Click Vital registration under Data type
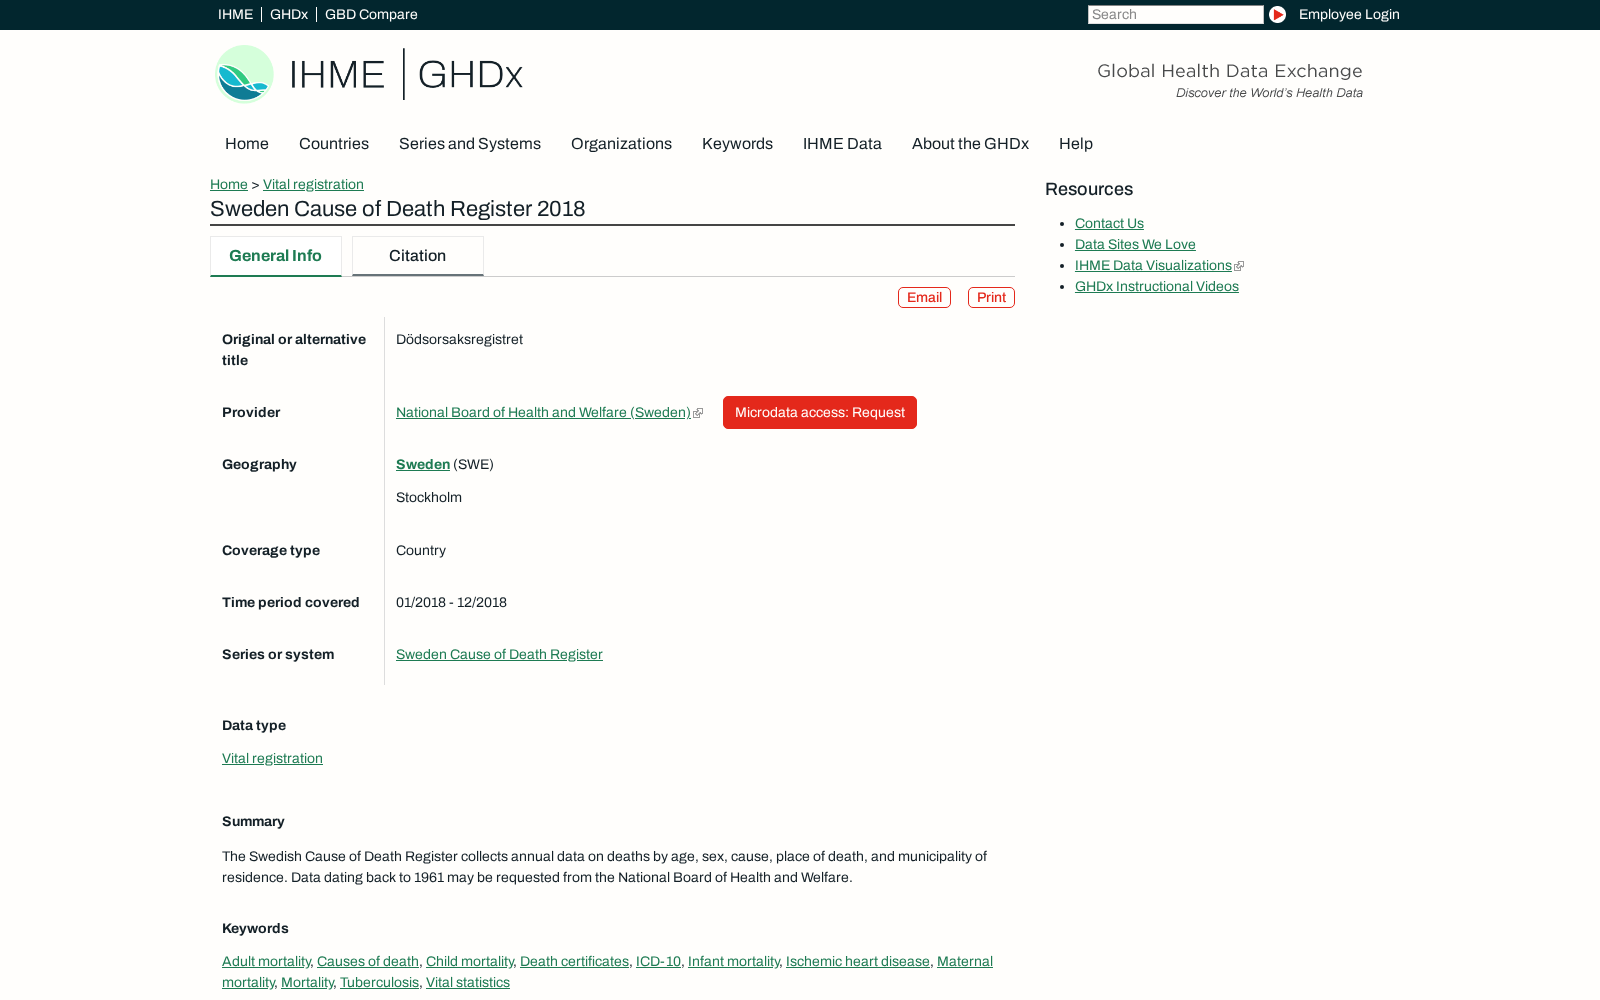Screen dimensions: 1600x1000 272,759
